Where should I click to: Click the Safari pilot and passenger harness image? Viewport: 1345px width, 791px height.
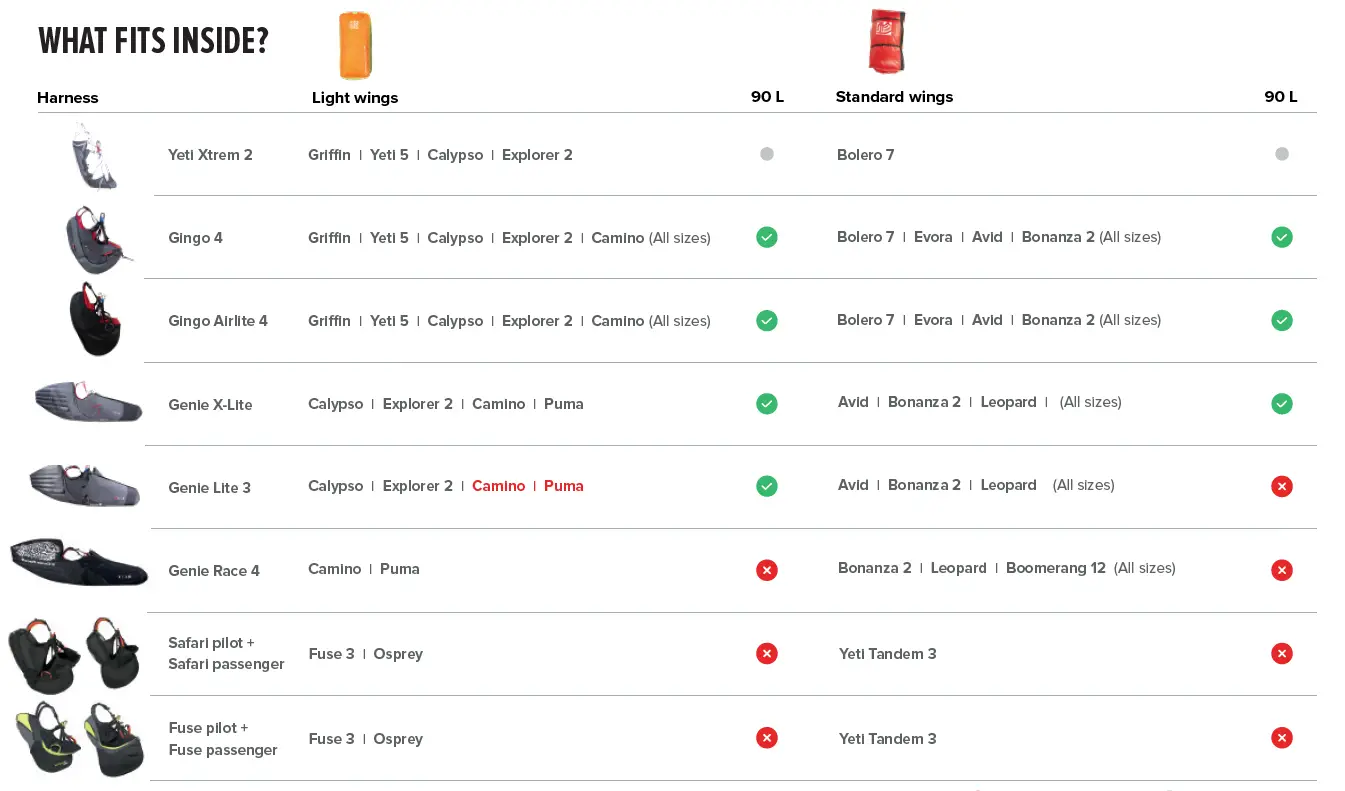pyautogui.click(x=75, y=653)
